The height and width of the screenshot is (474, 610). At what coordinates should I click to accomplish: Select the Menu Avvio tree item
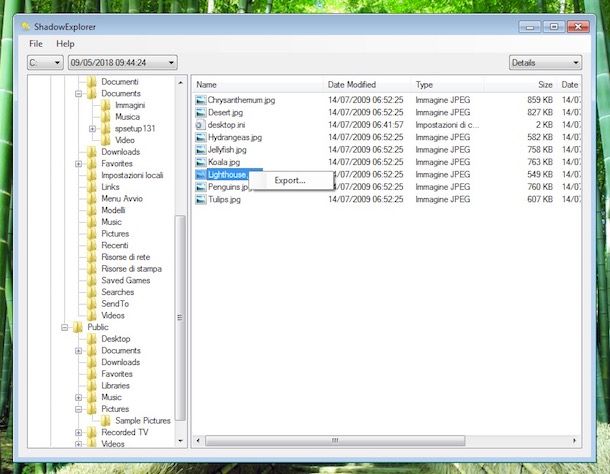click(x=122, y=198)
